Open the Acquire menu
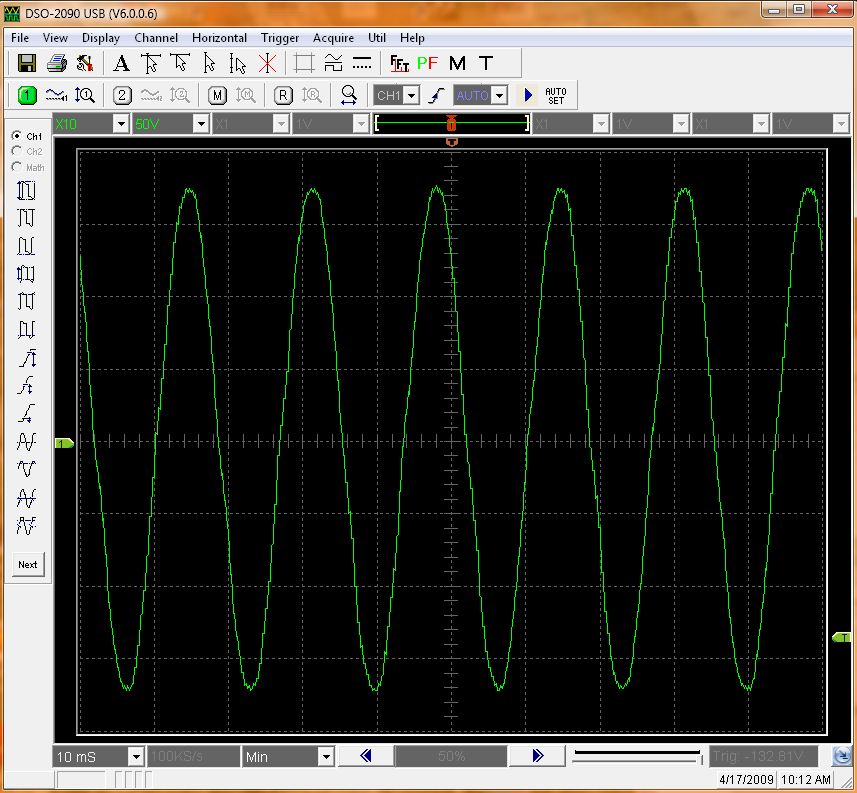Viewport: 857px width, 793px height. click(x=333, y=38)
